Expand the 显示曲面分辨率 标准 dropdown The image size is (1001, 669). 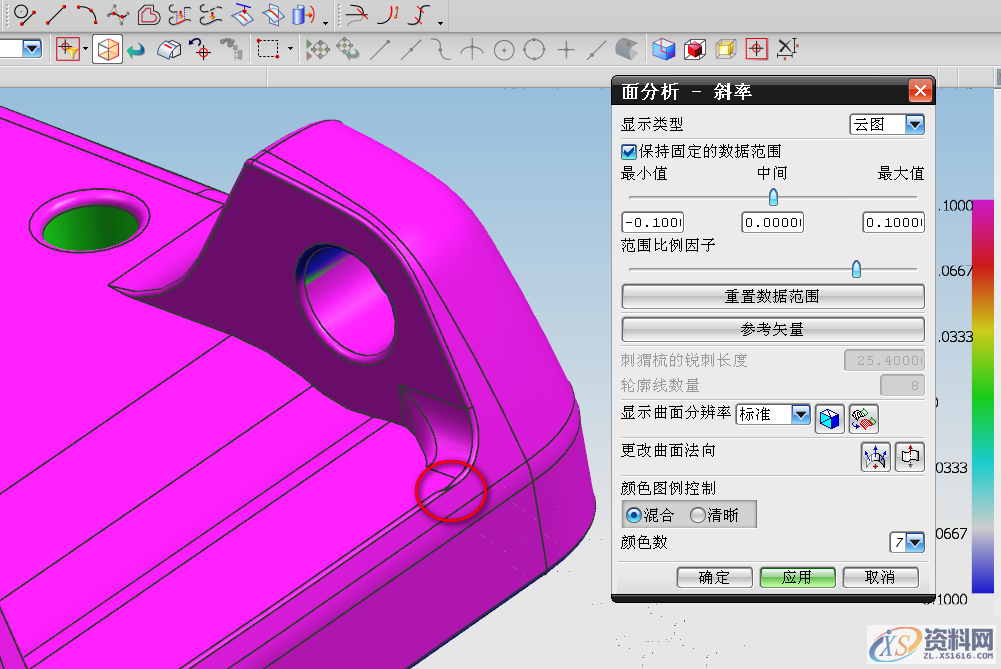click(x=800, y=414)
